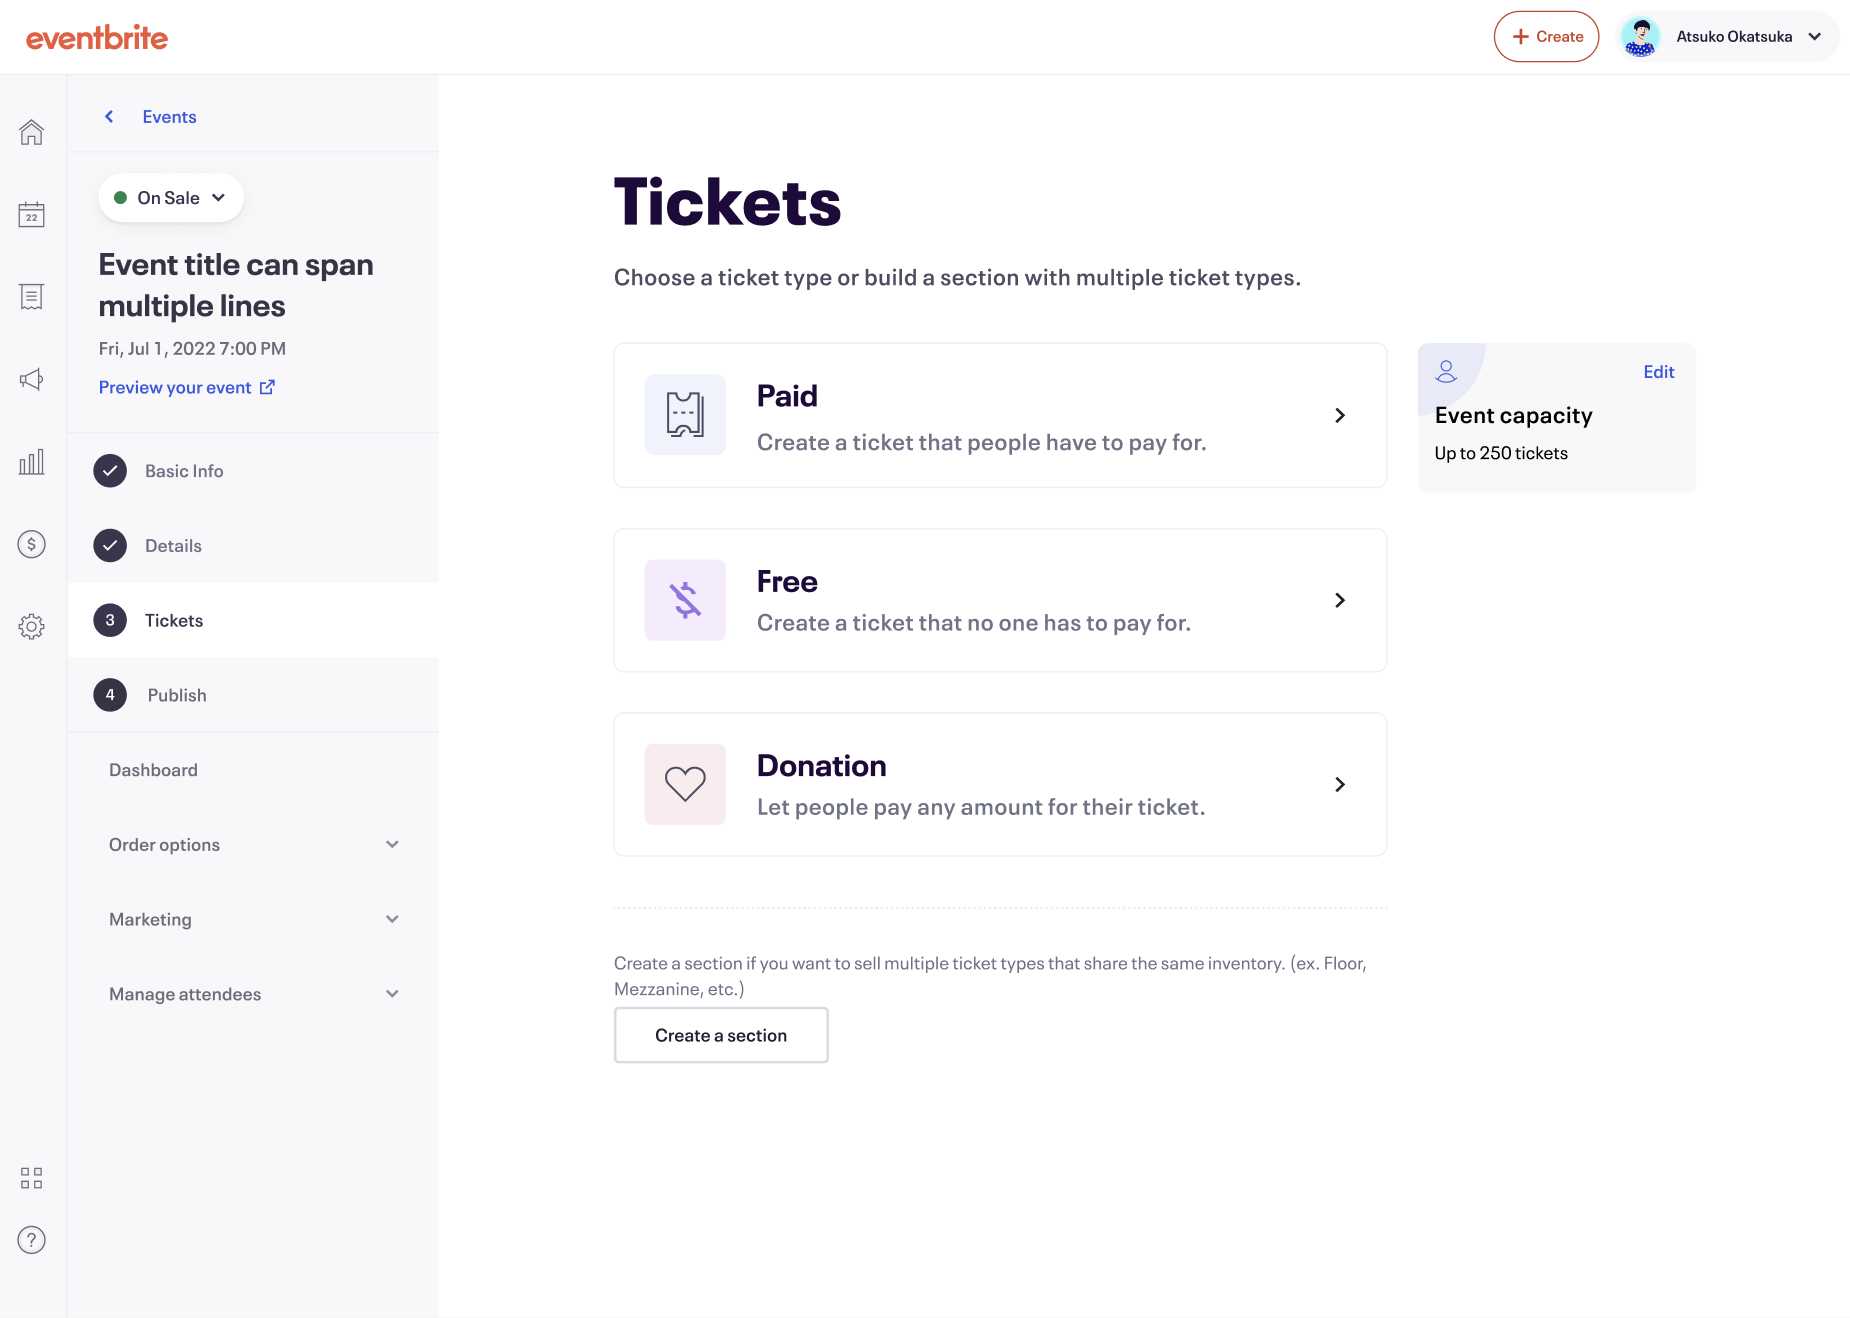
Task: Click the Create a section button
Action: [x=721, y=1035]
